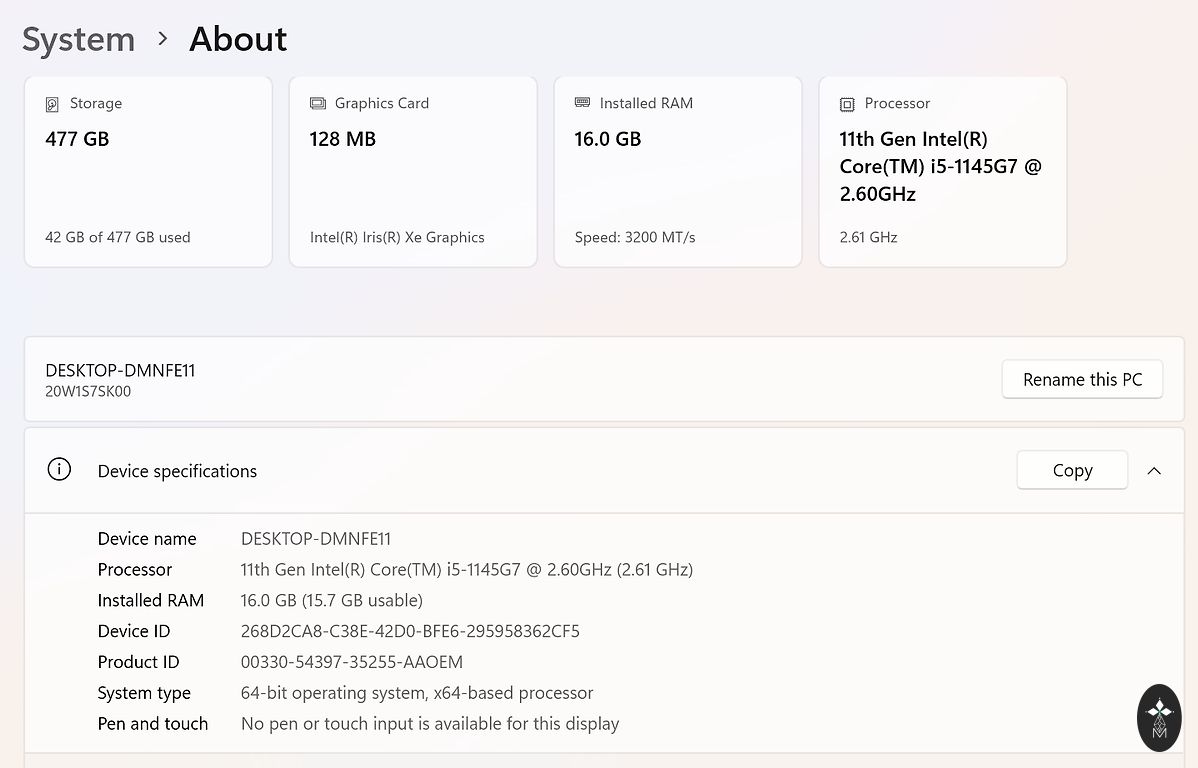Click the round logo badge in bottom-right corner
The height and width of the screenshot is (768, 1198).
(1159, 718)
